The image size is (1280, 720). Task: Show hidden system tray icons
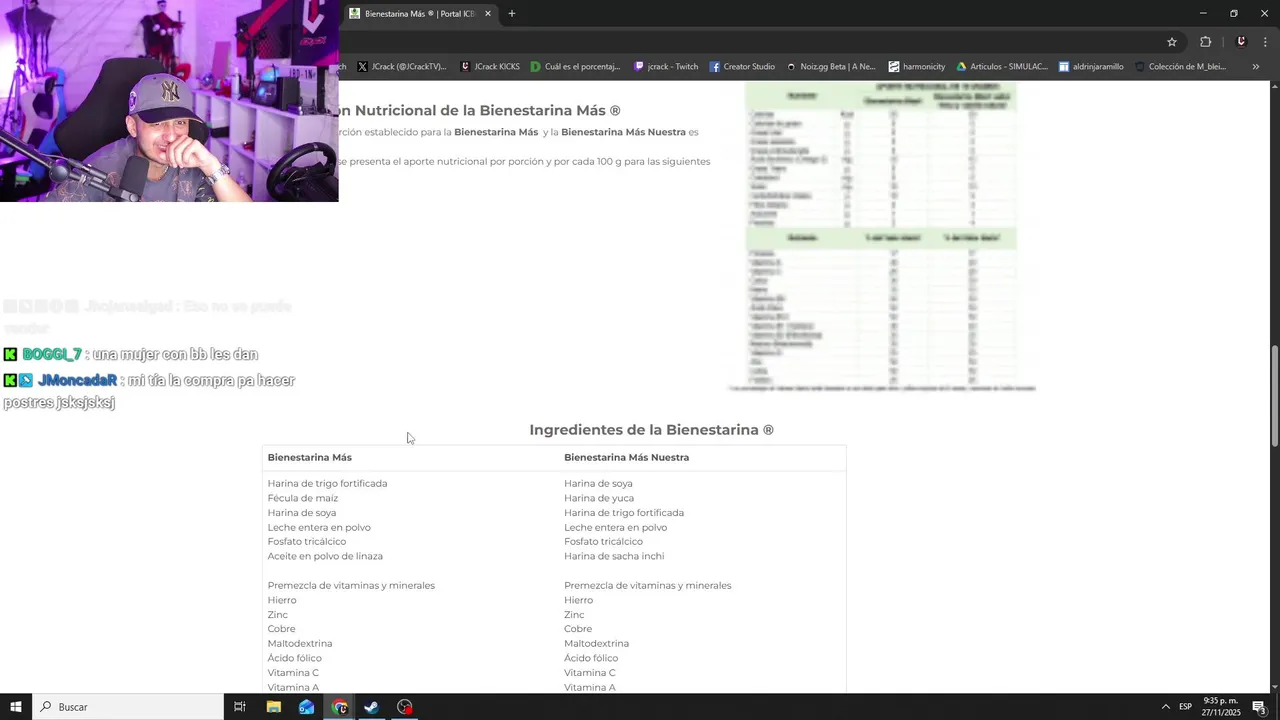[1165, 707]
